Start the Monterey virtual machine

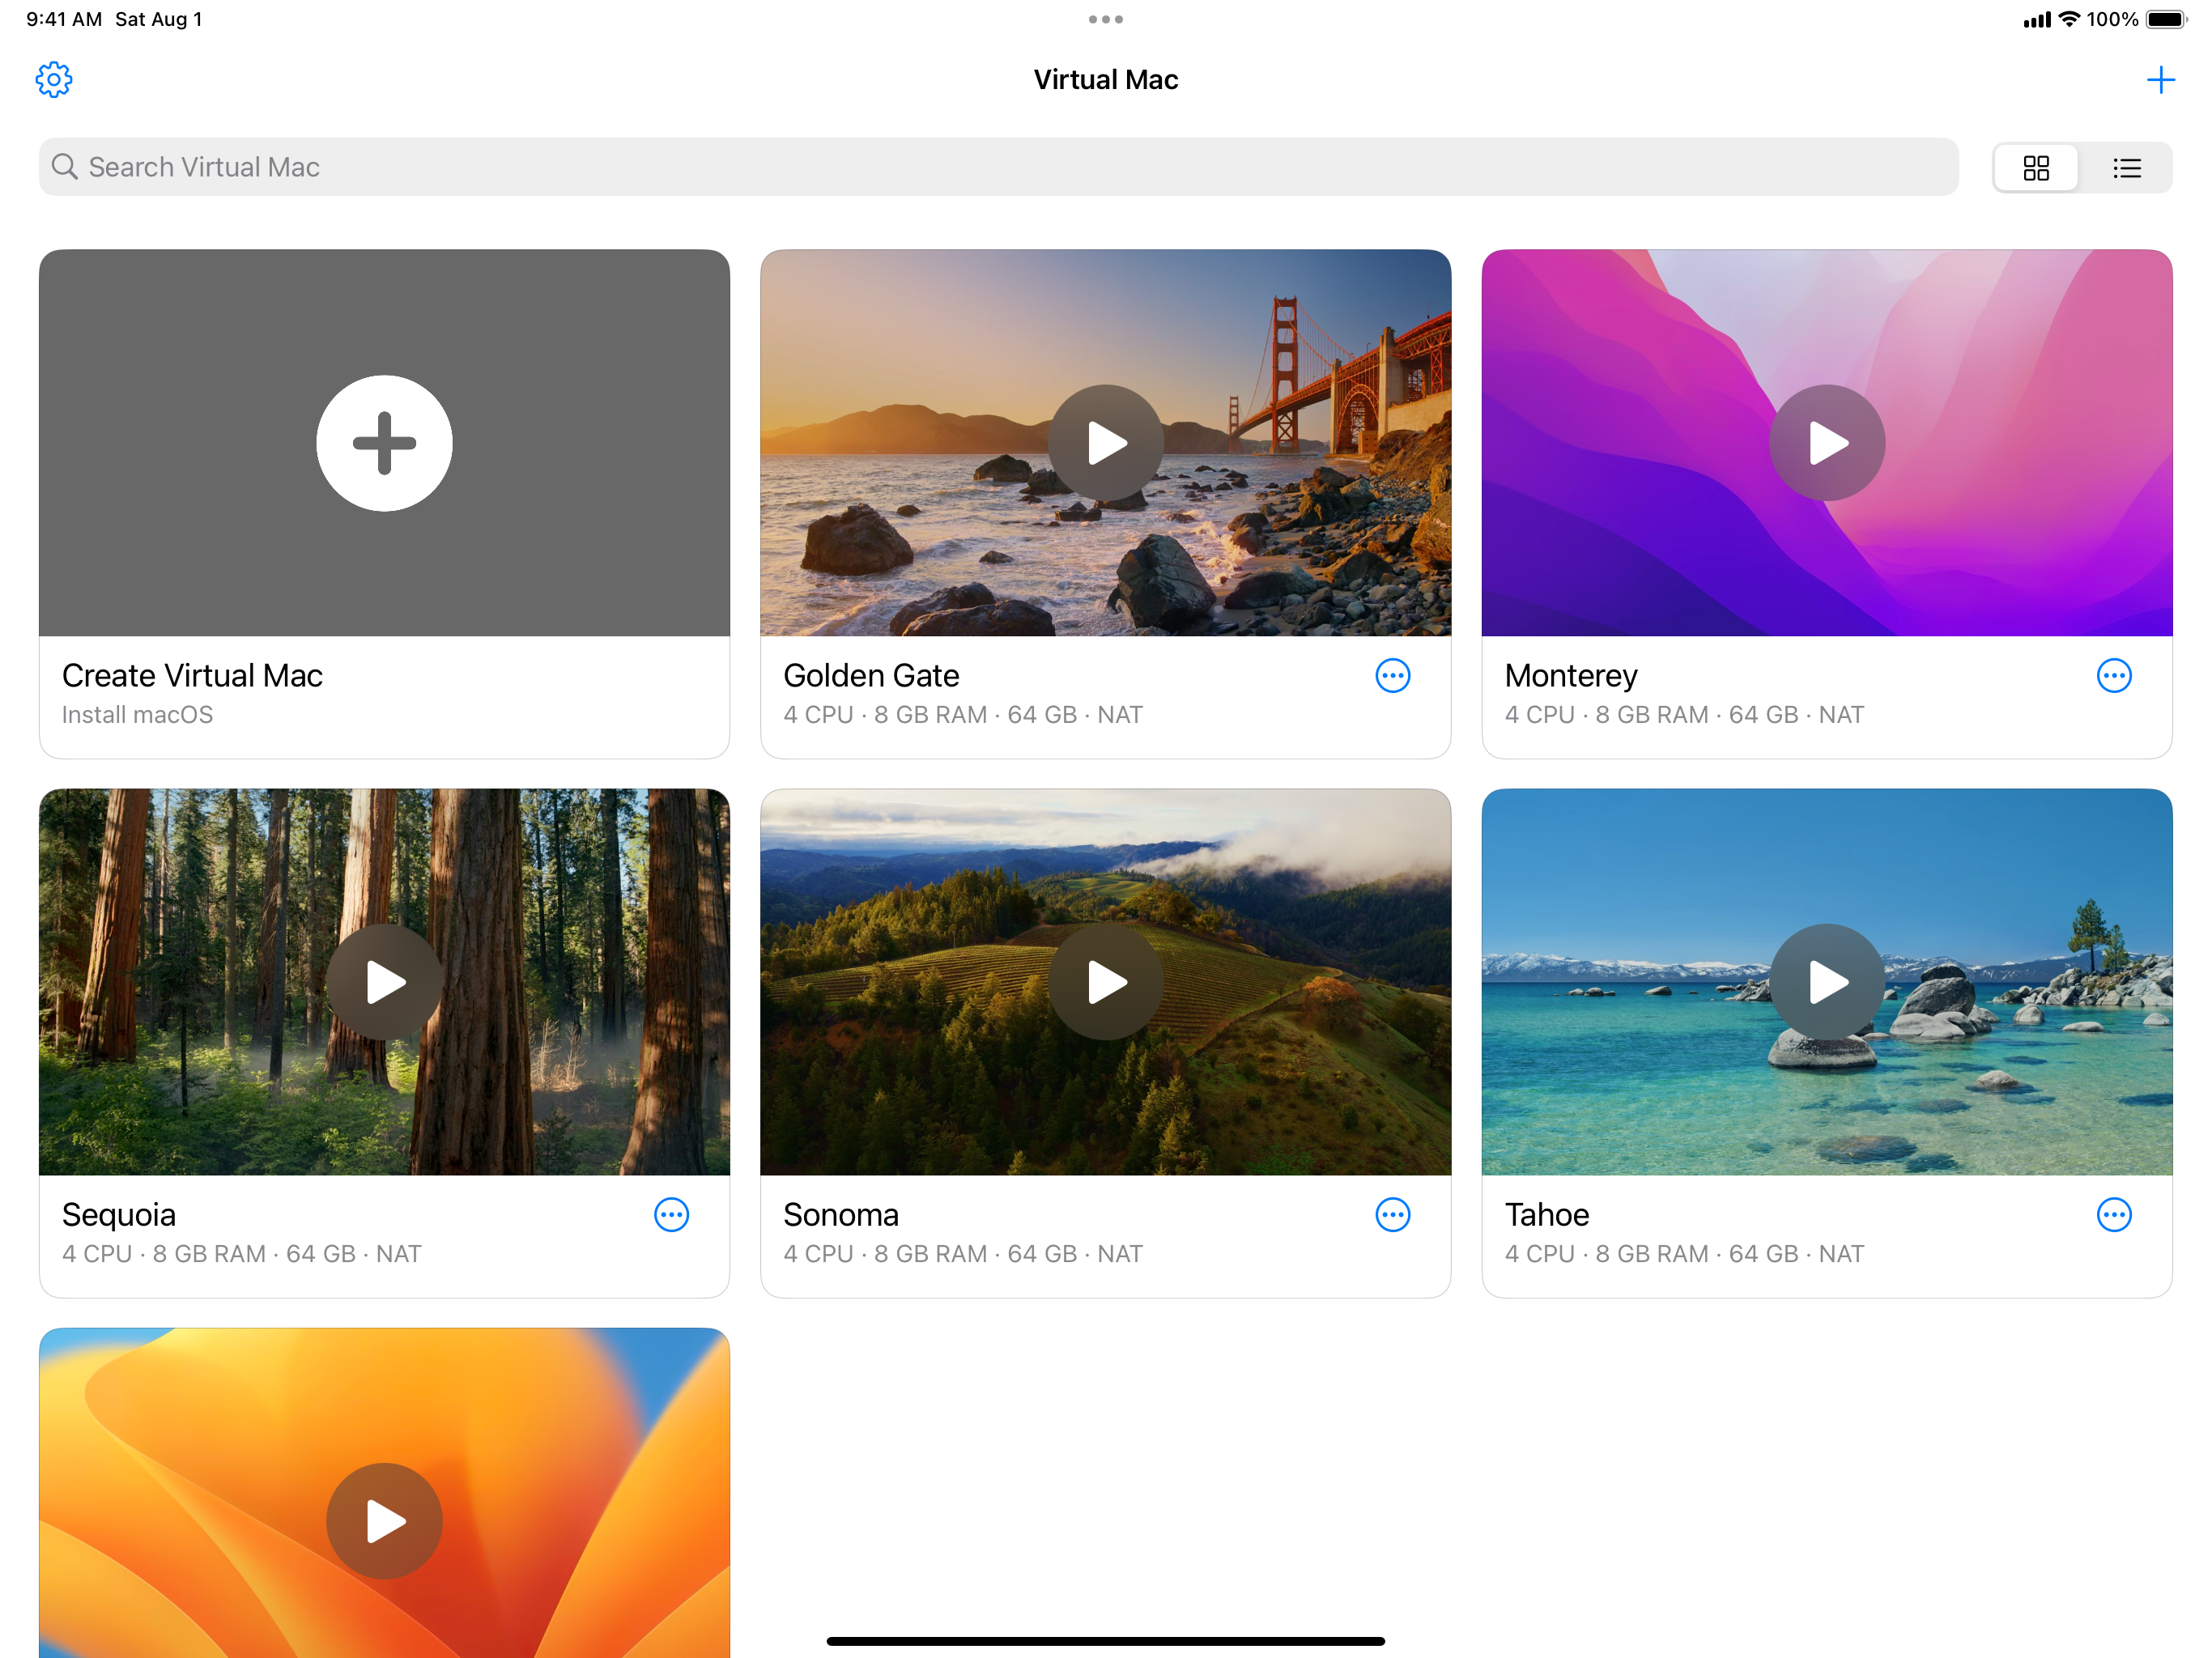[1827, 443]
